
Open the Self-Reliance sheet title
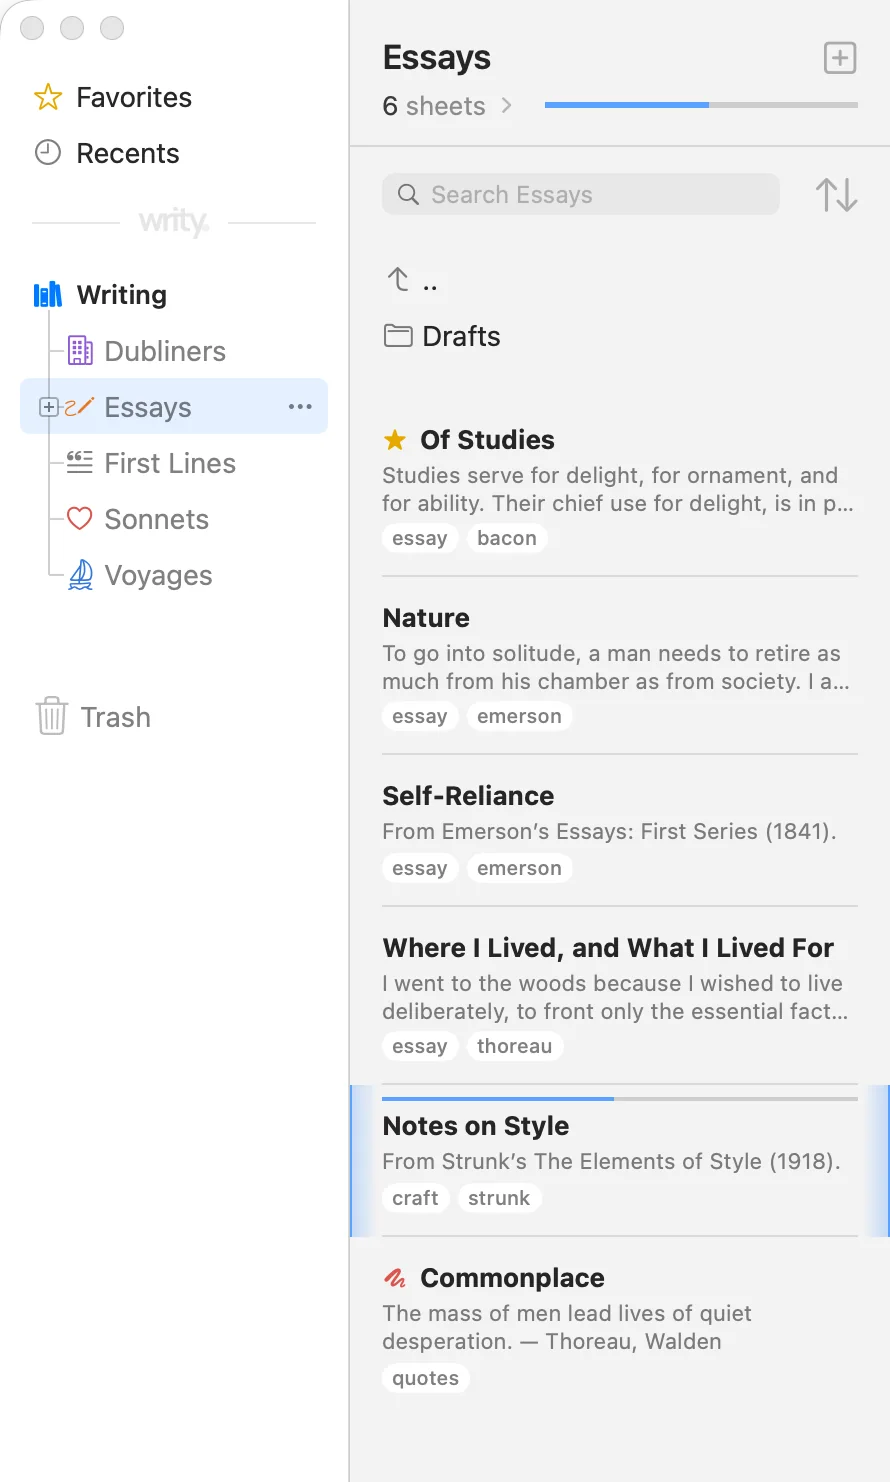[x=468, y=796]
